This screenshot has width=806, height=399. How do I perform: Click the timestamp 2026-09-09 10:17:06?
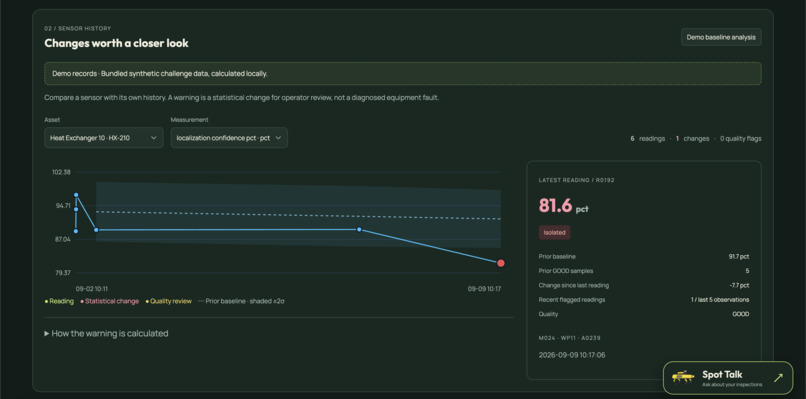click(572, 355)
